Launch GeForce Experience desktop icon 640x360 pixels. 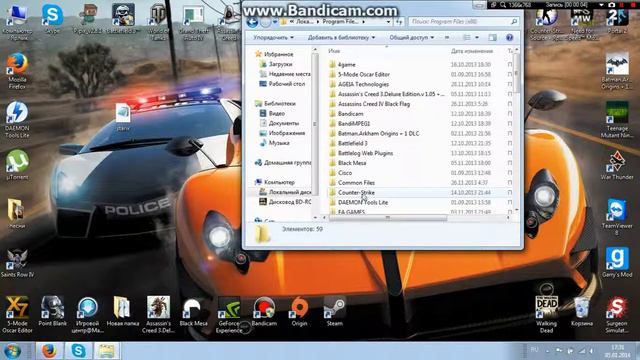[229, 314]
